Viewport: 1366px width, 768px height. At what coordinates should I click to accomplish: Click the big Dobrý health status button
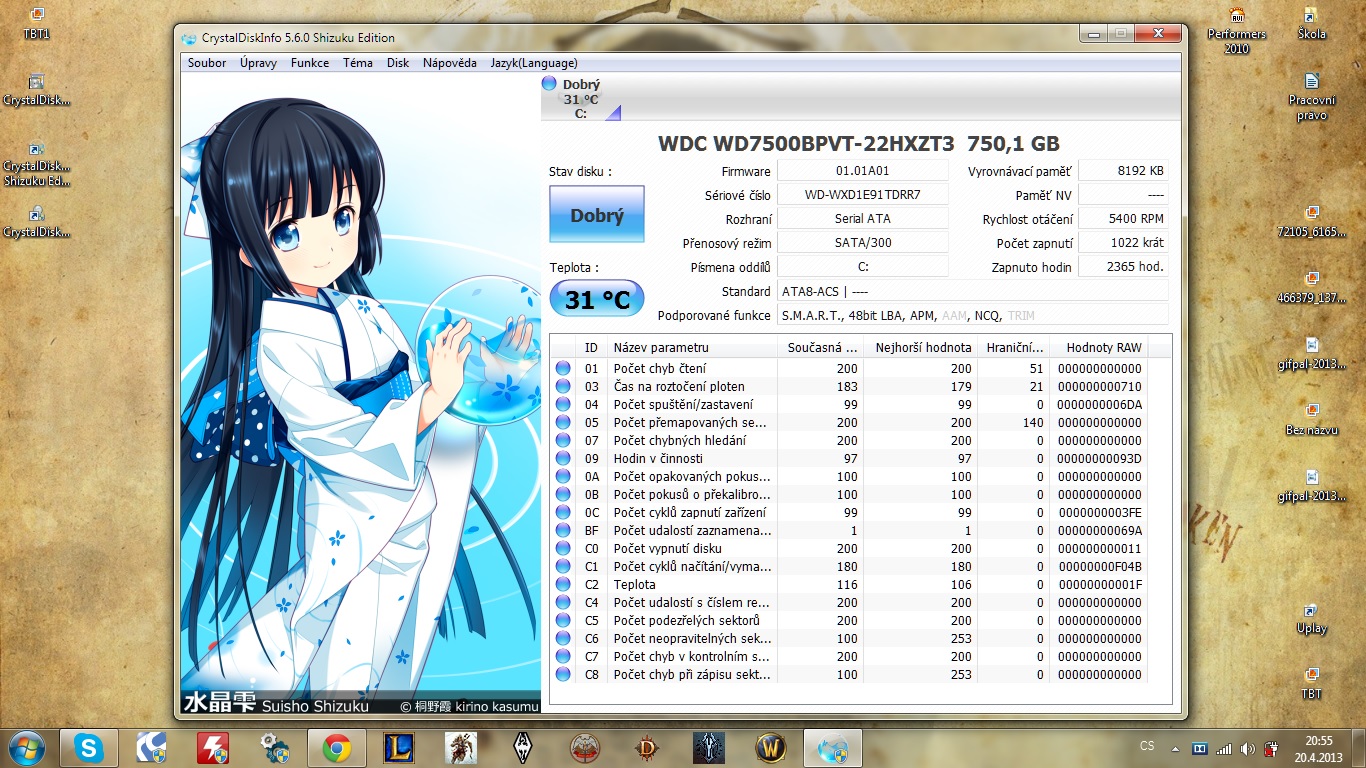tap(597, 214)
